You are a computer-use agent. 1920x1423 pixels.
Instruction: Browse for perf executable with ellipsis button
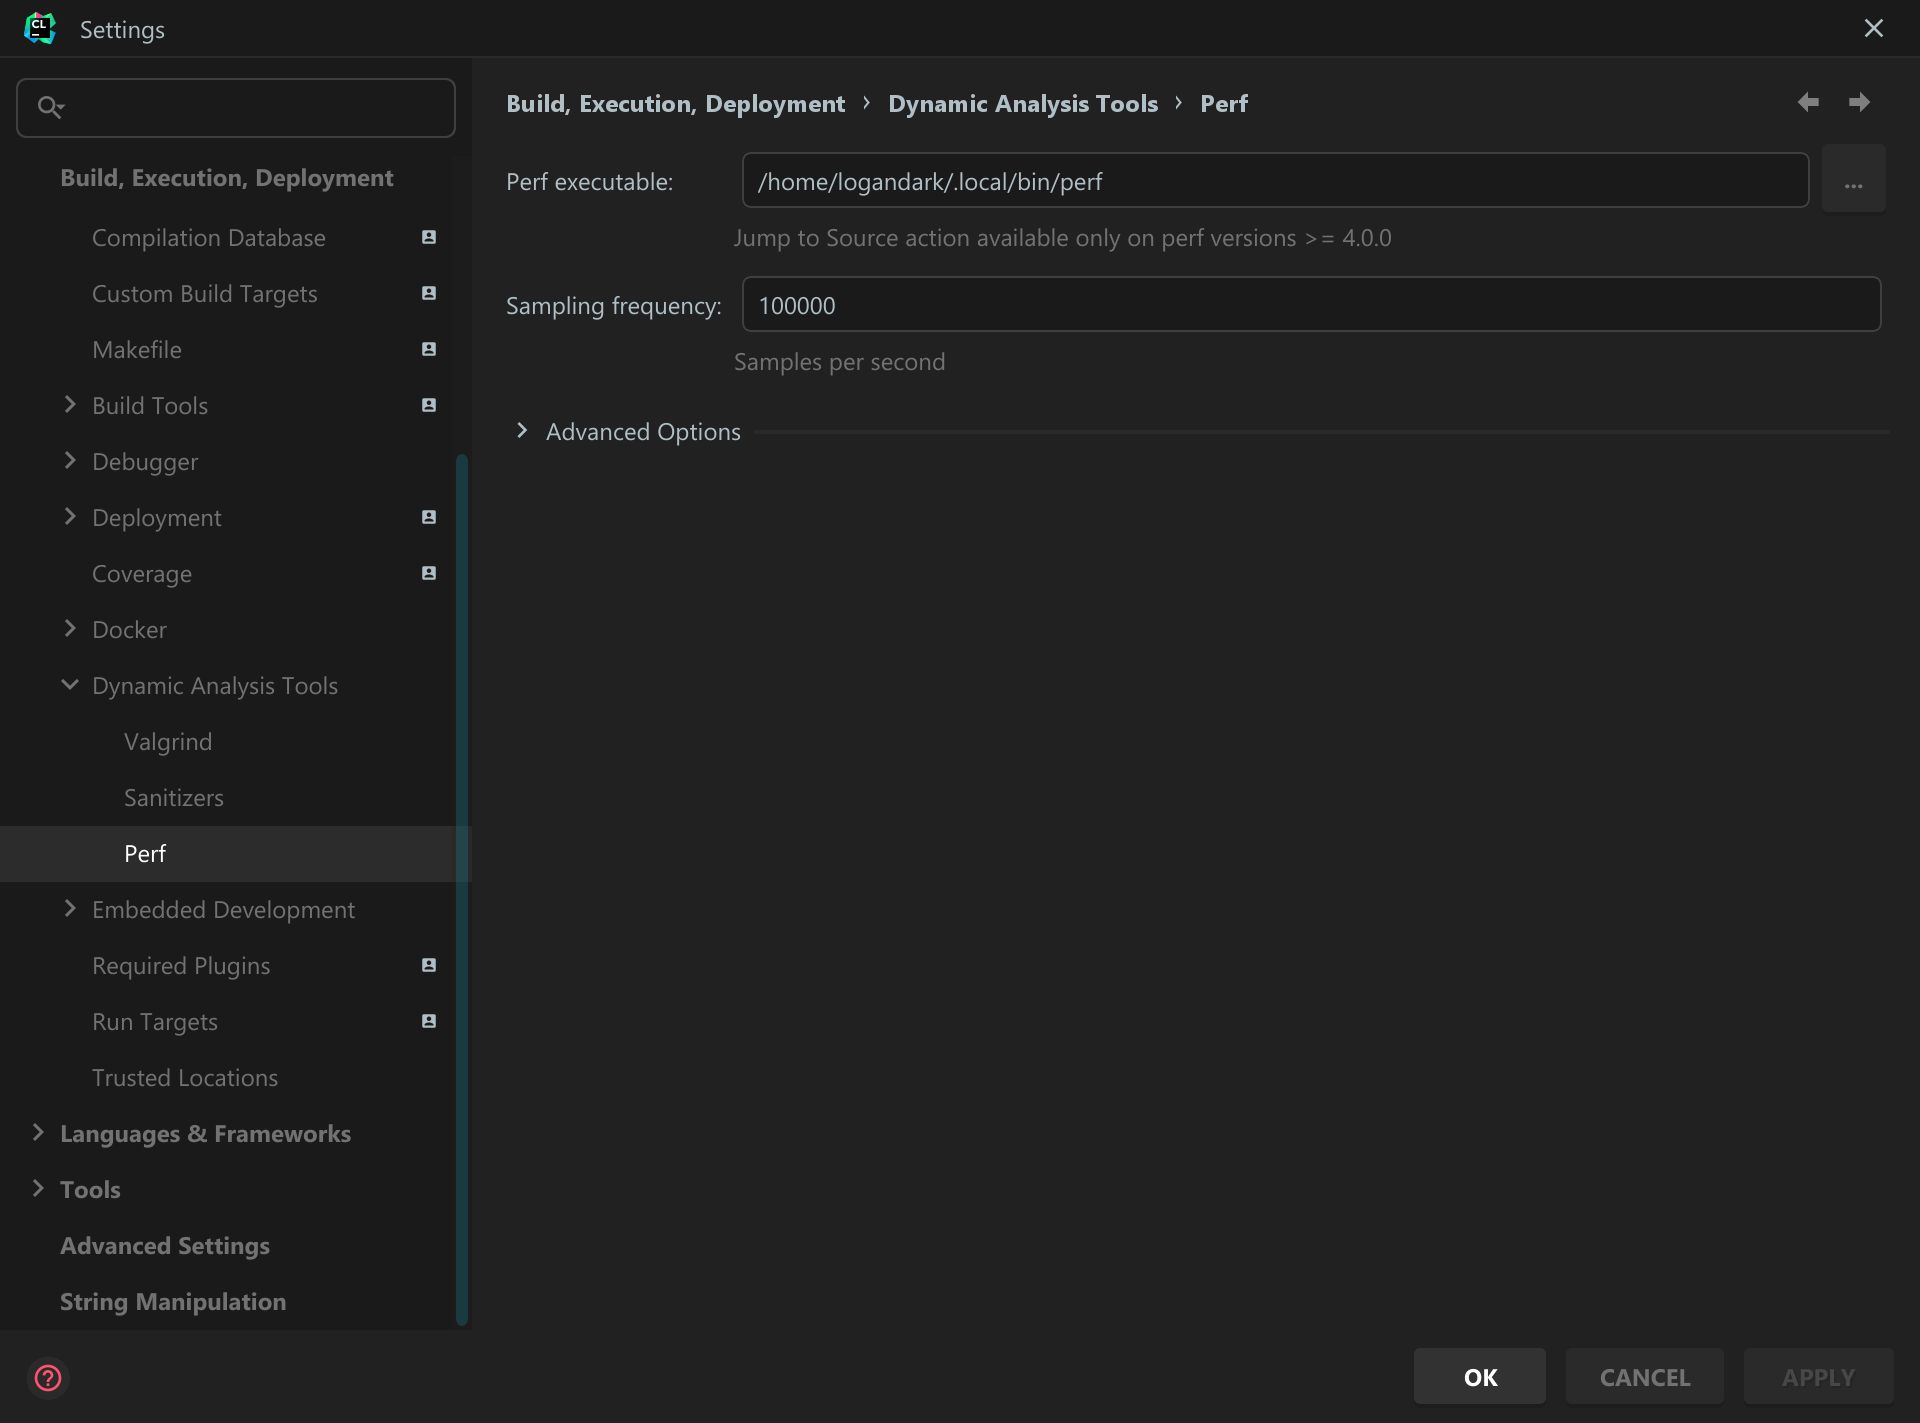(x=1854, y=181)
